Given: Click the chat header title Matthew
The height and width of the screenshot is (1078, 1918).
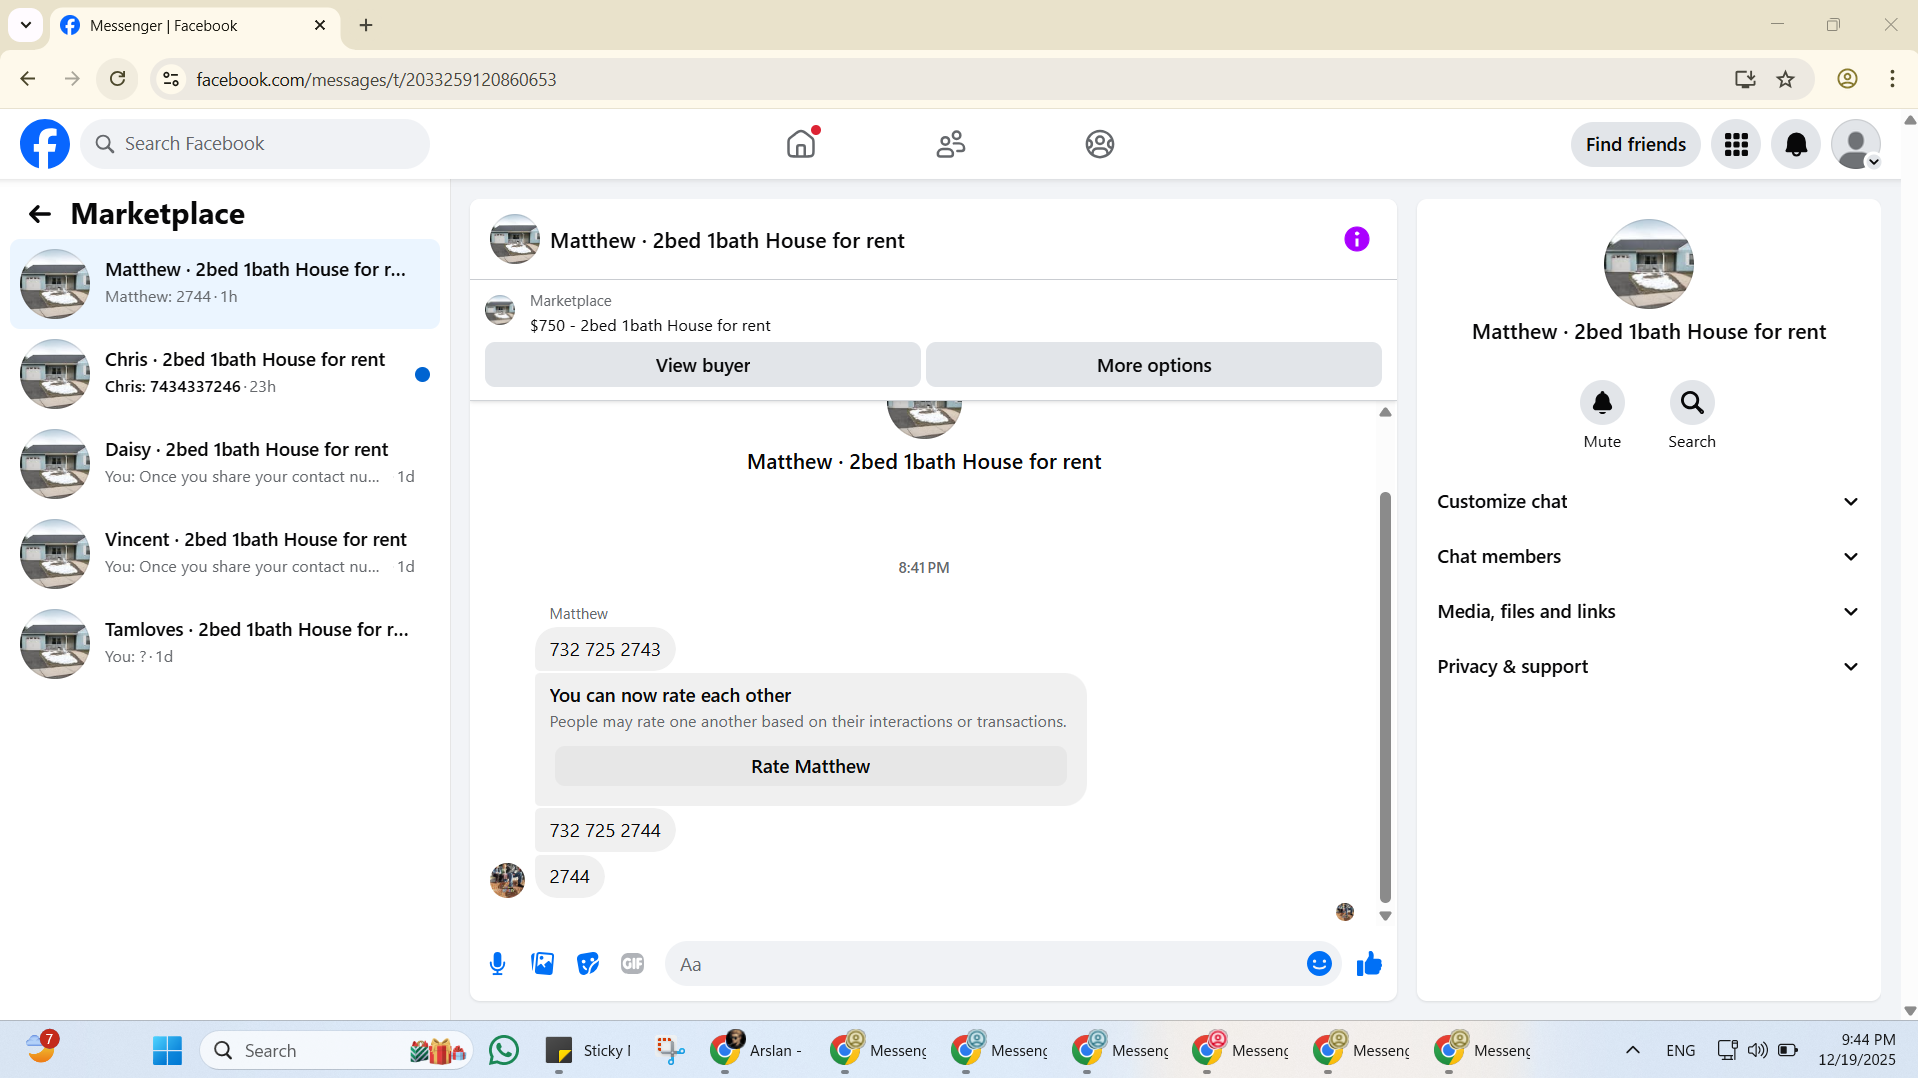Looking at the screenshot, I should (x=727, y=241).
